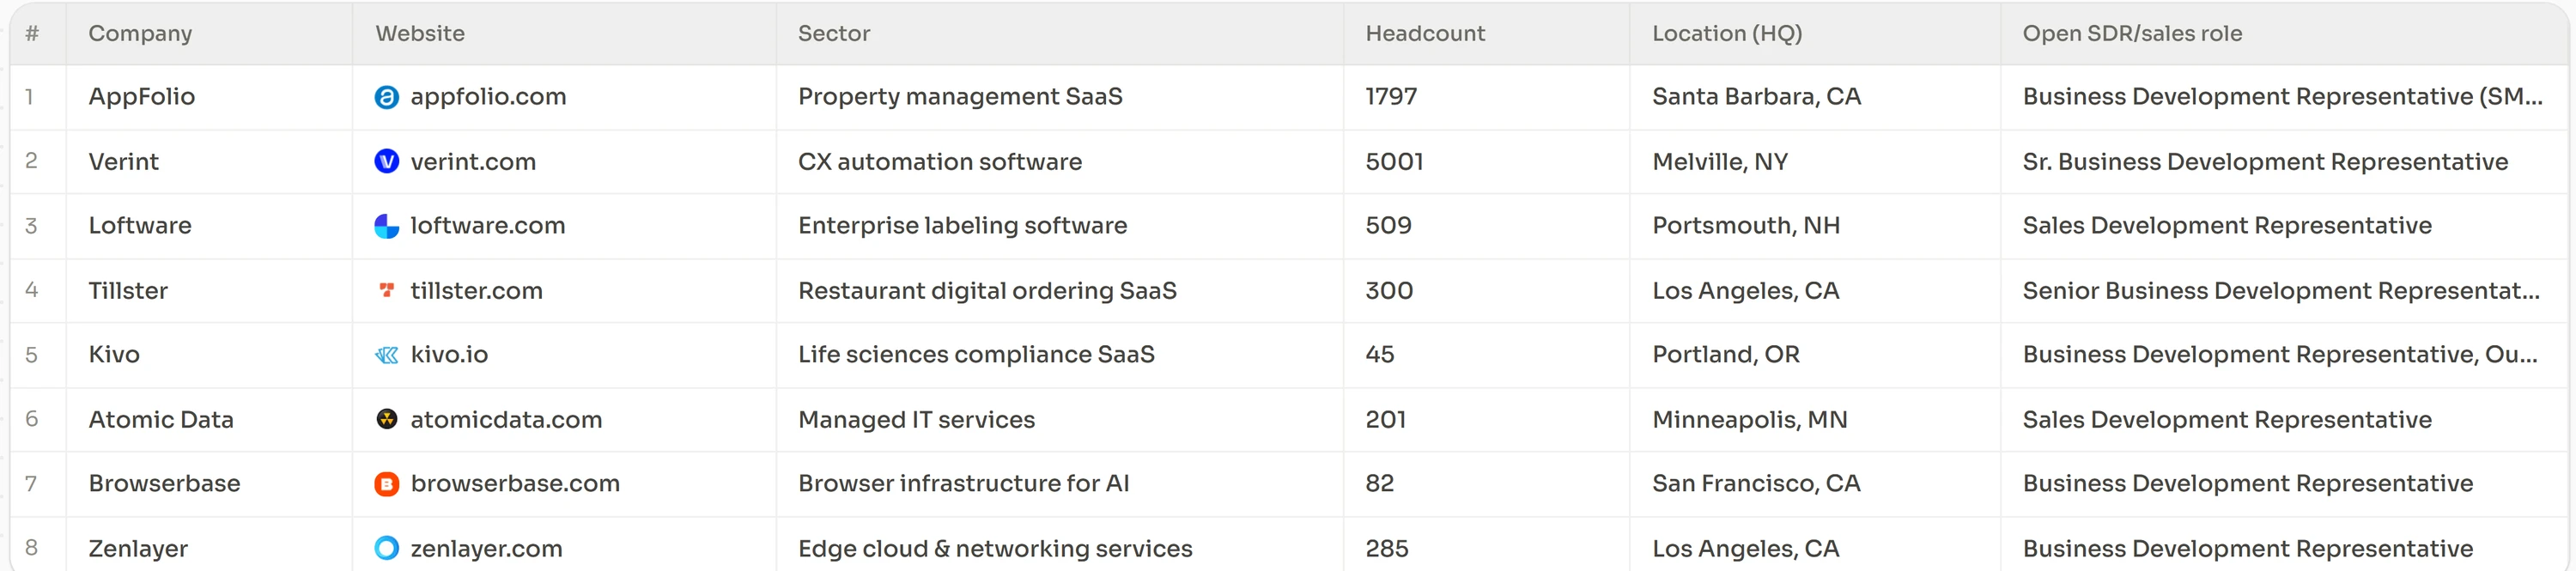Click the Melville, NY location cell
The image size is (2576, 571).
click(x=1815, y=162)
